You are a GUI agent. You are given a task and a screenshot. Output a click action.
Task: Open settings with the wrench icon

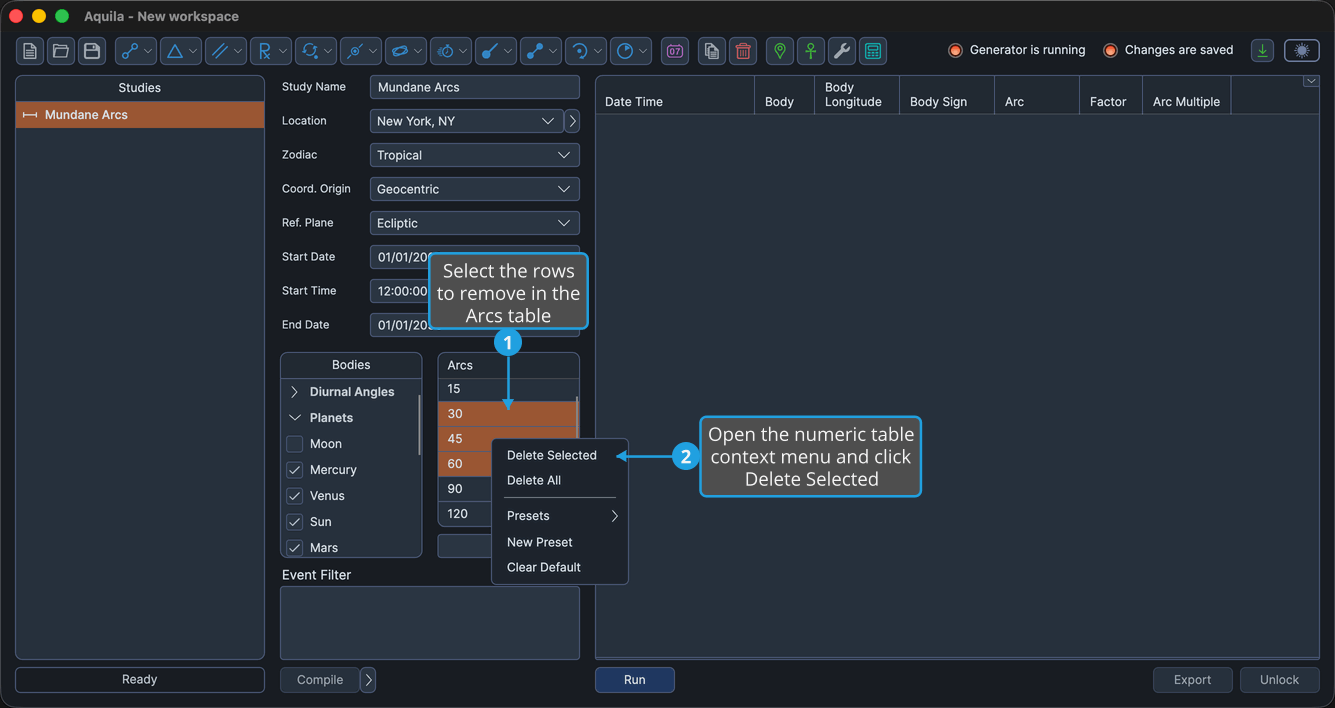coord(842,51)
